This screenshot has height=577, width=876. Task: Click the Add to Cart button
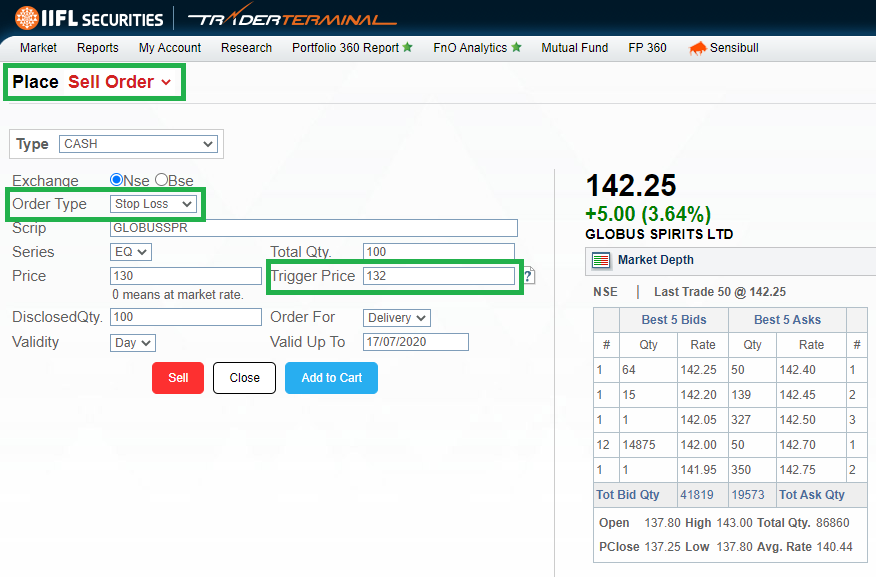pyautogui.click(x=331, y=378)
